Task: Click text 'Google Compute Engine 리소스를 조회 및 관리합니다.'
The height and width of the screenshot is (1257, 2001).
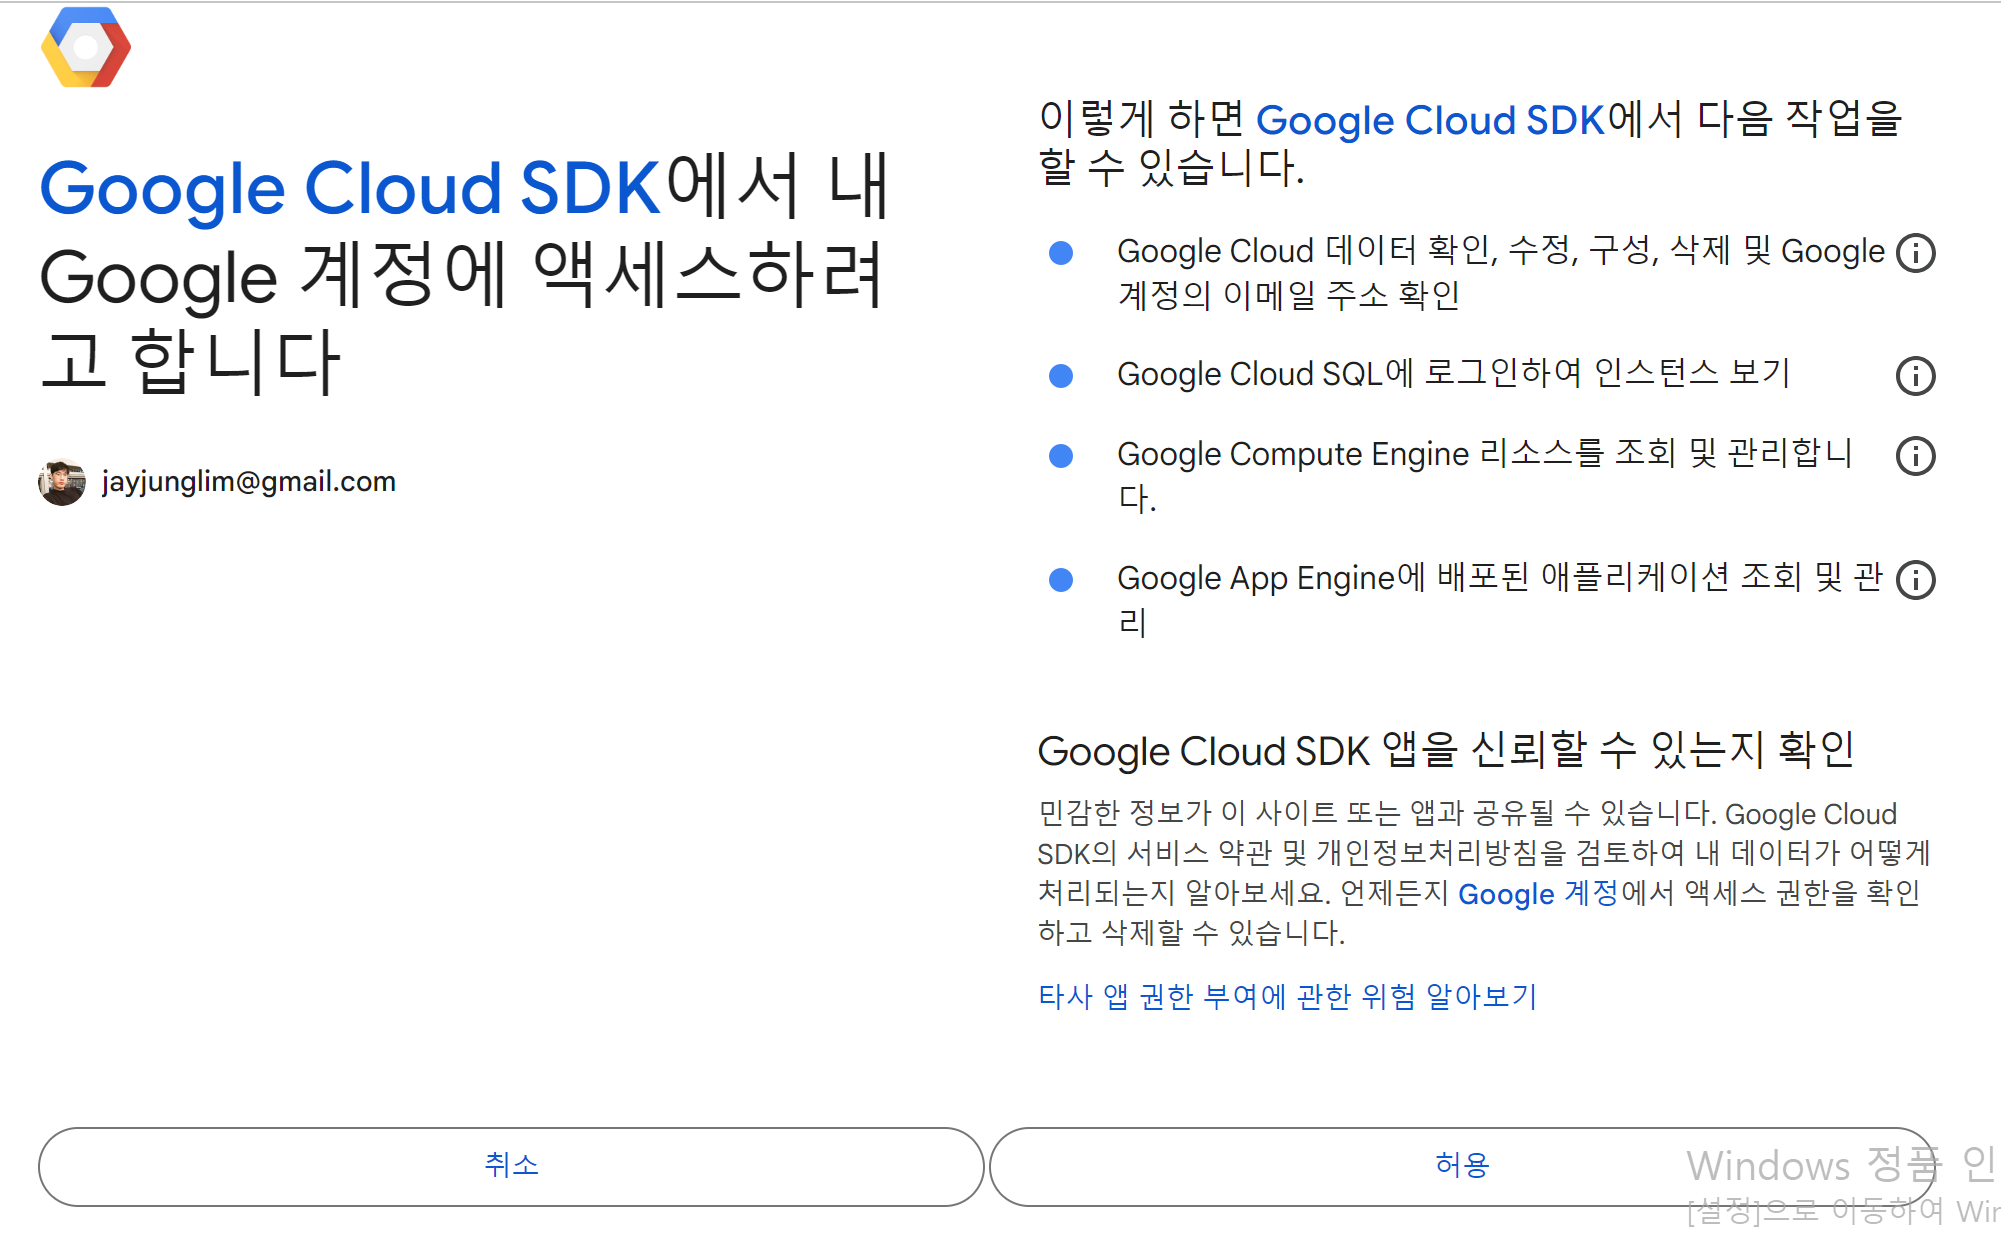Action: 1485,475
